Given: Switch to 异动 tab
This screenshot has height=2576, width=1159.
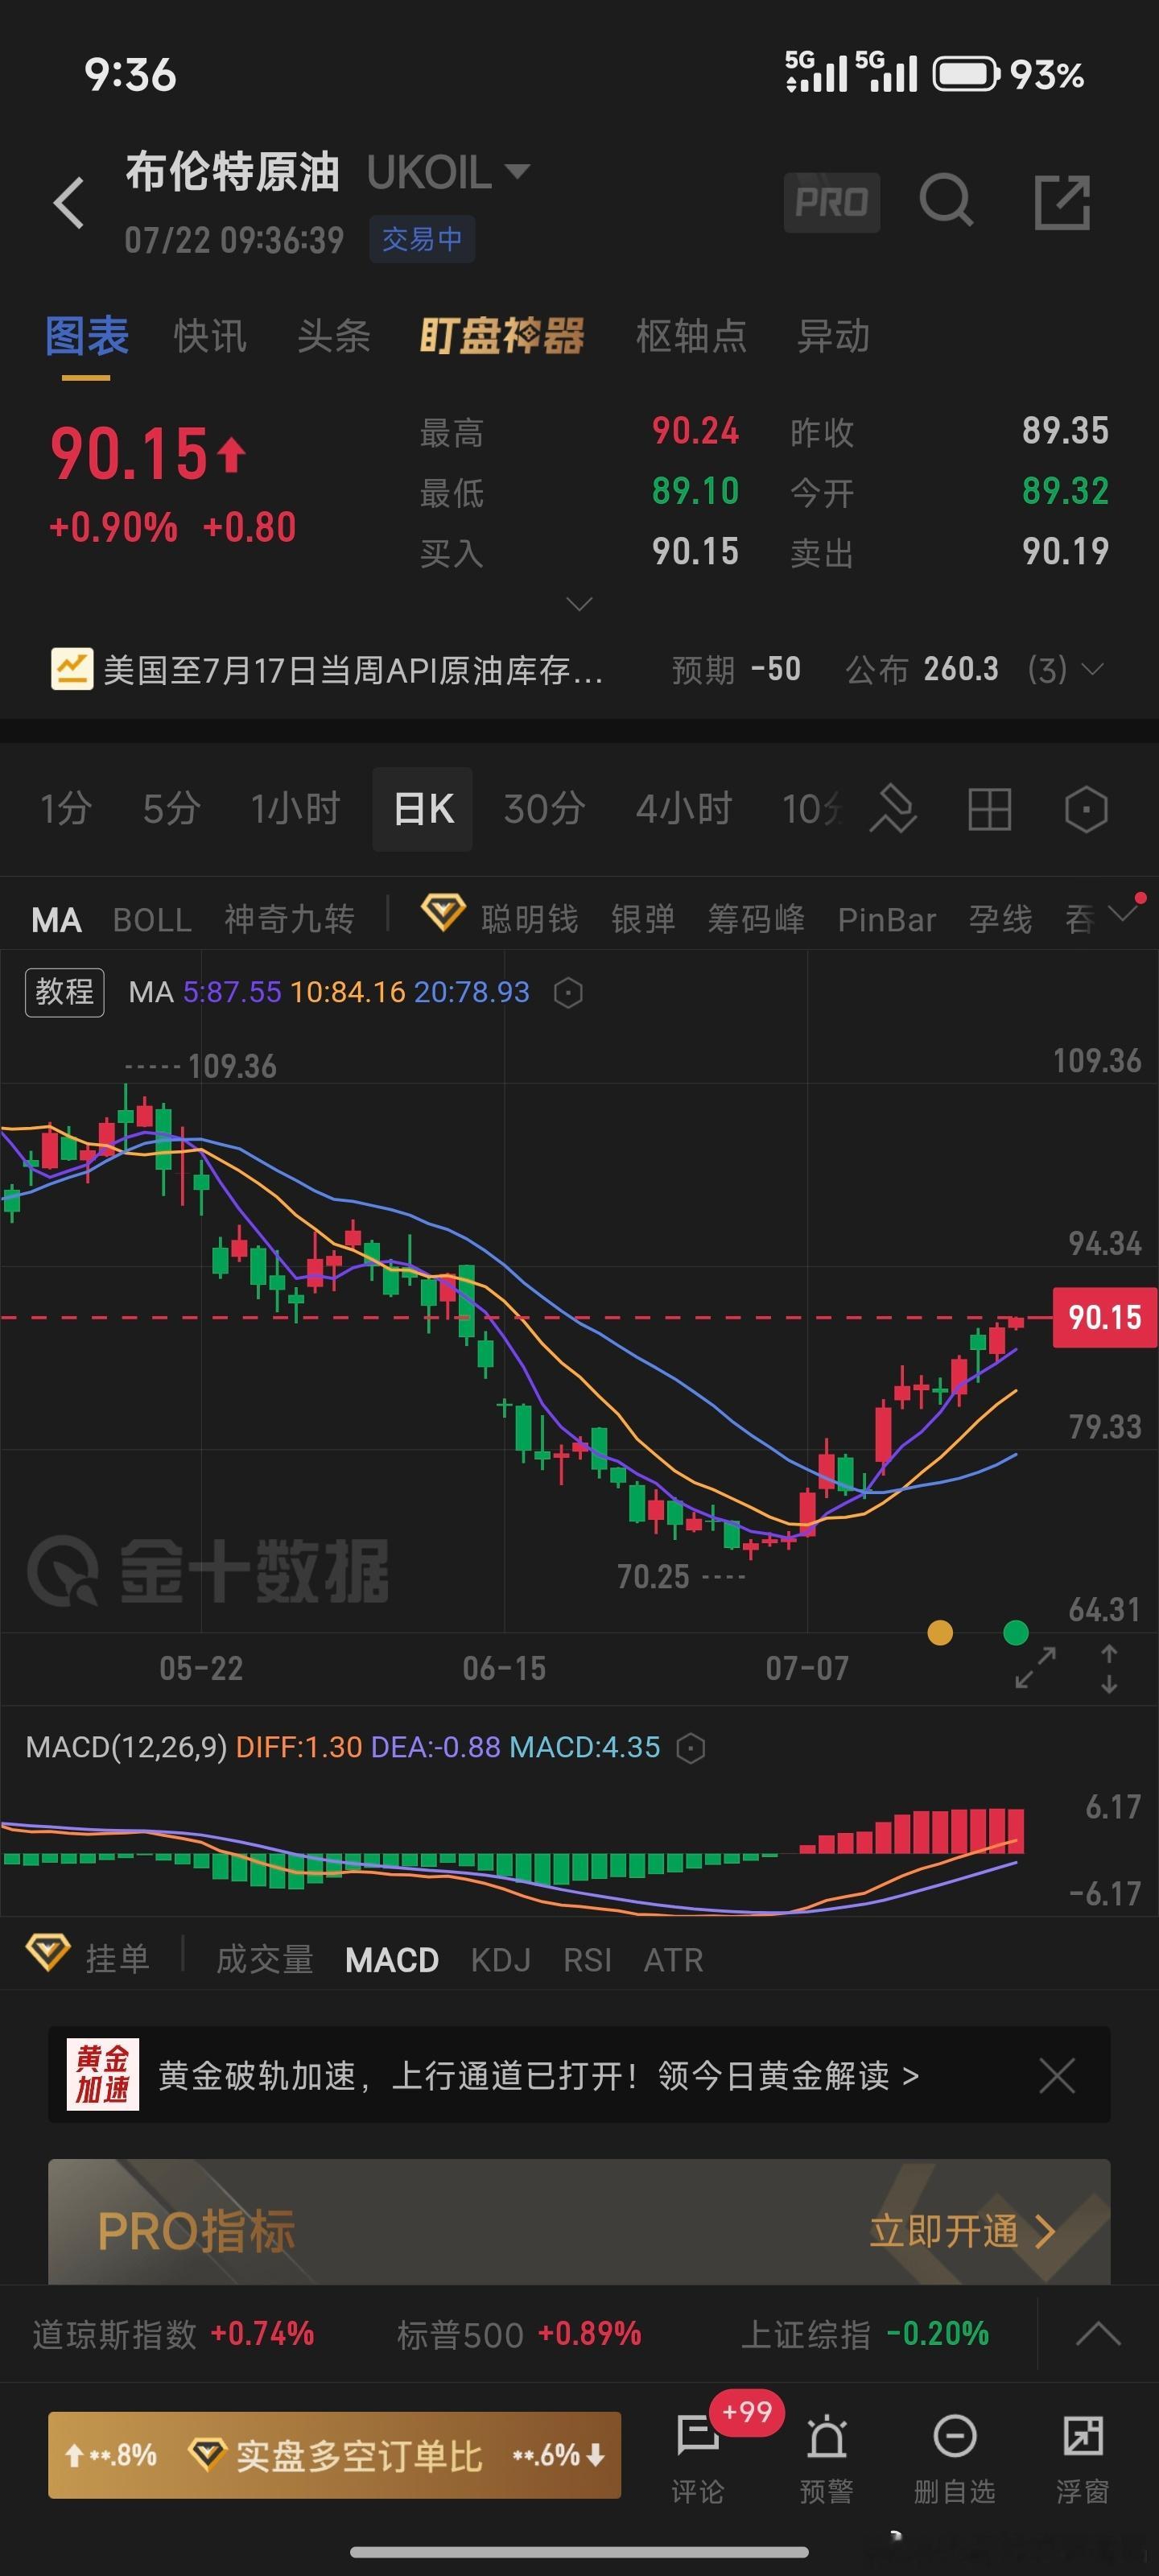Looking at the screenshot, I should (x=833, y=336).
